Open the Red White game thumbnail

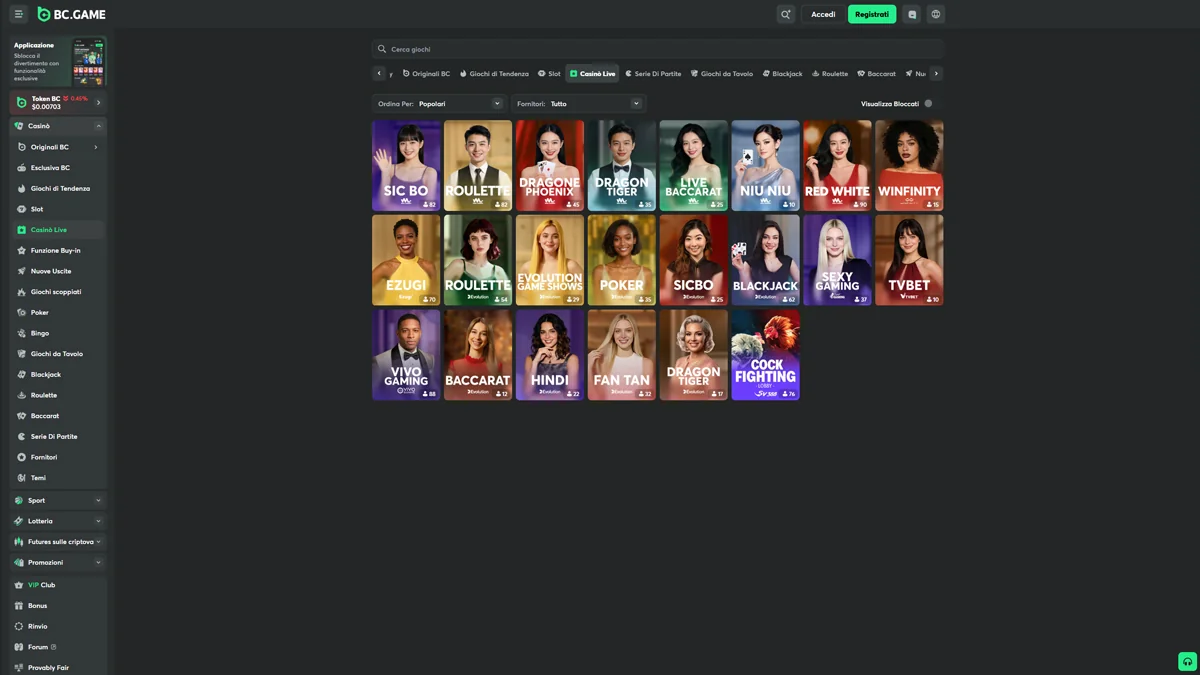pos(837,166)
